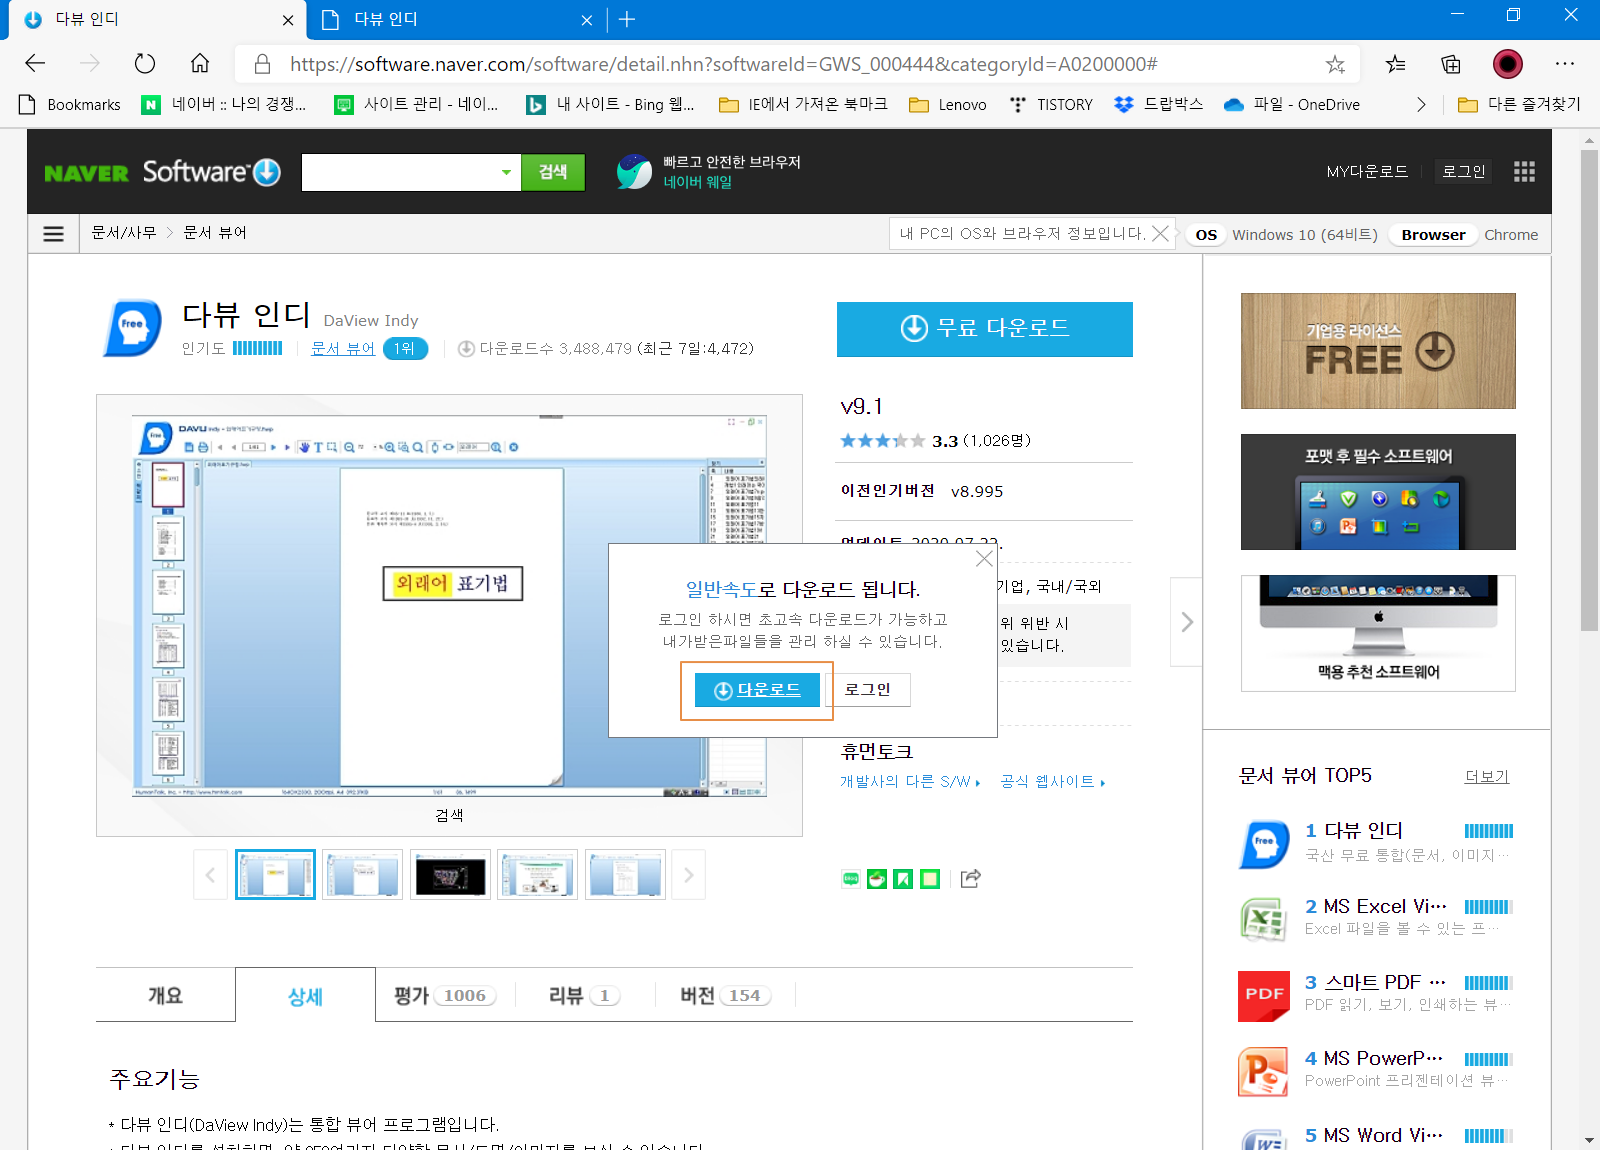Open the red profile avatar
Screen dimensions: 1600x1150
tap(1508, 64)
